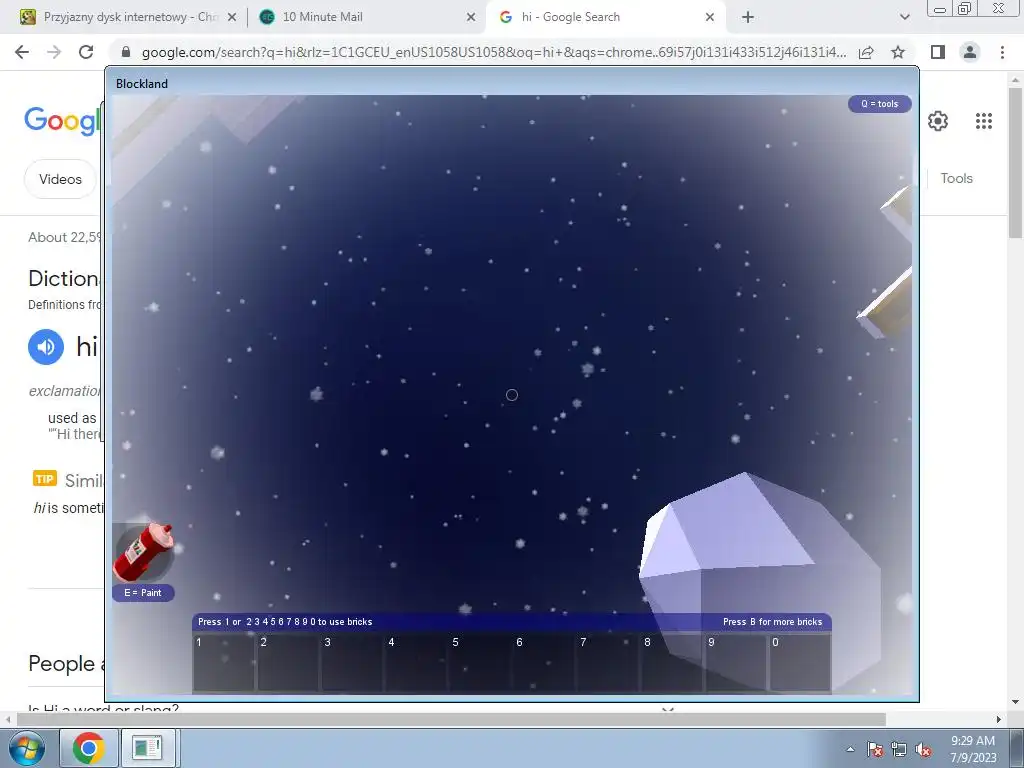Open Chrome's three-dot menu

[1002, 52]
